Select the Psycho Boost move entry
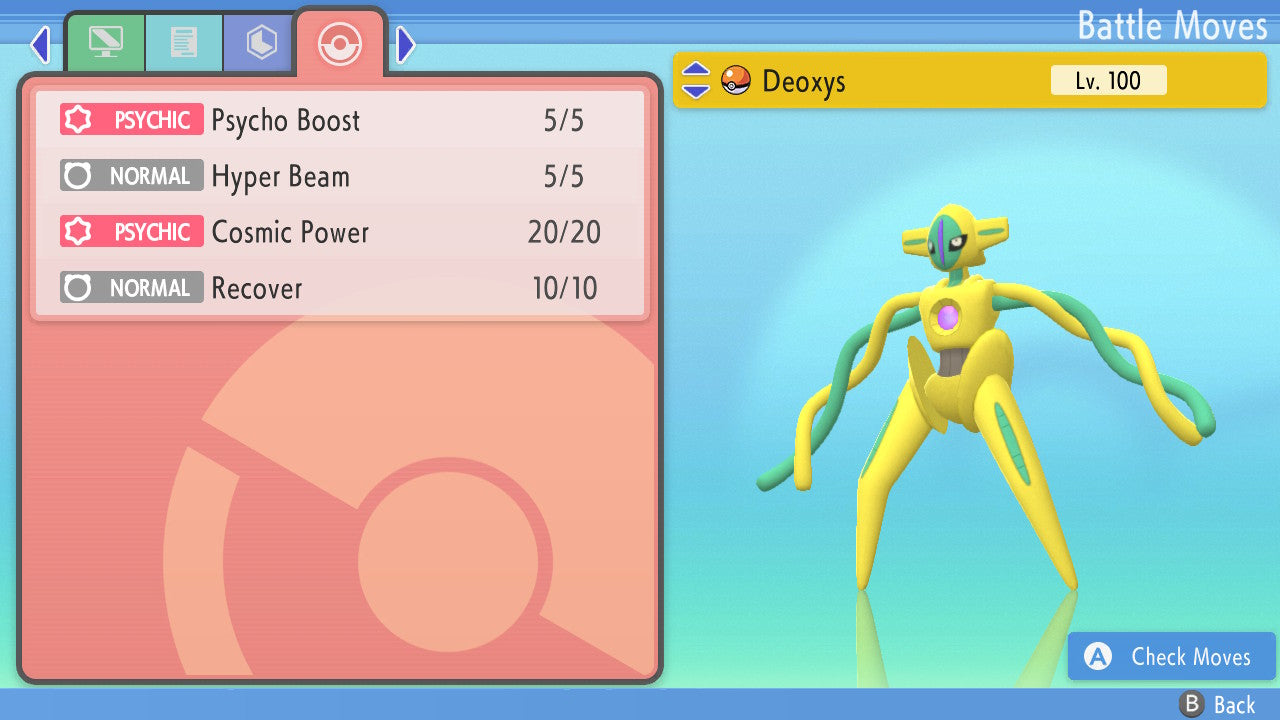The image size is (1280, 720). click(284, 120)
